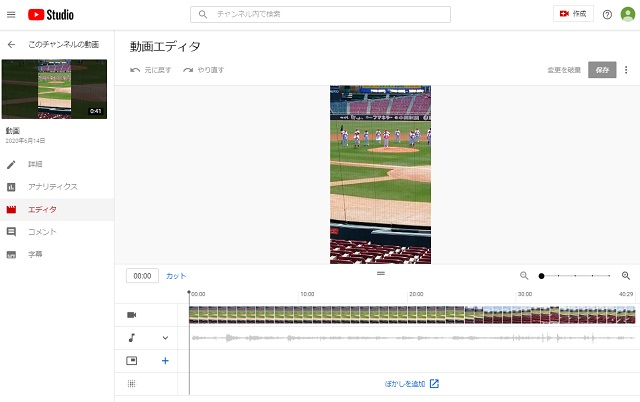This screenshot has height=402, width=640.
Task: Open the アナリティクス menu item
Action: (x=53, y=187)
